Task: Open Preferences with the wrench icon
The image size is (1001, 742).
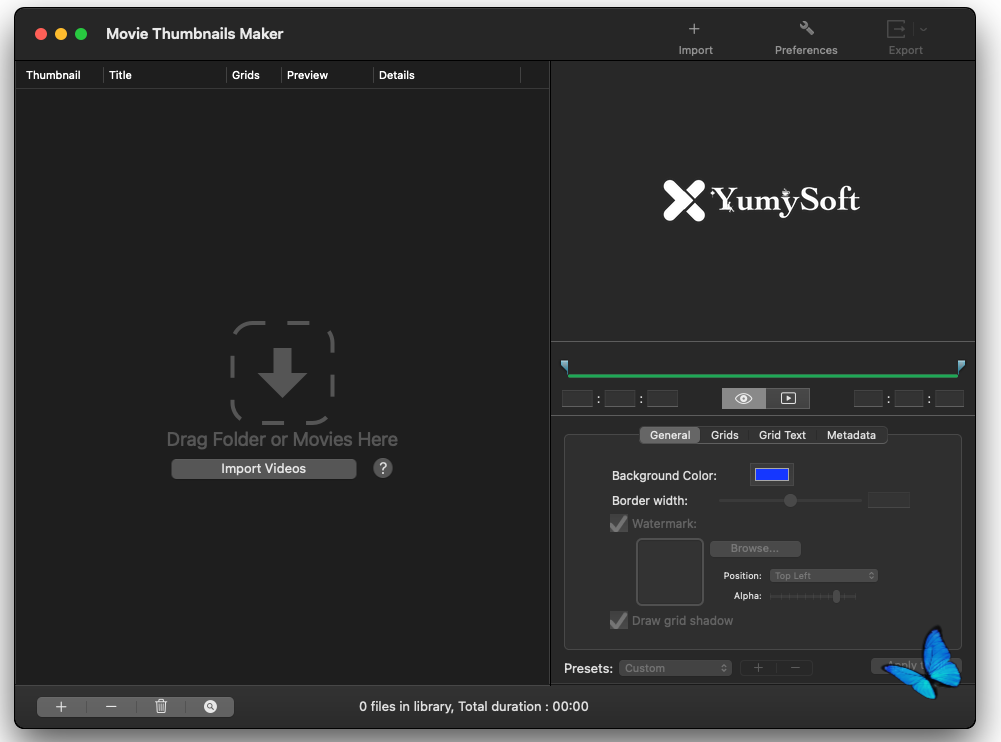Action: point(806,29)
